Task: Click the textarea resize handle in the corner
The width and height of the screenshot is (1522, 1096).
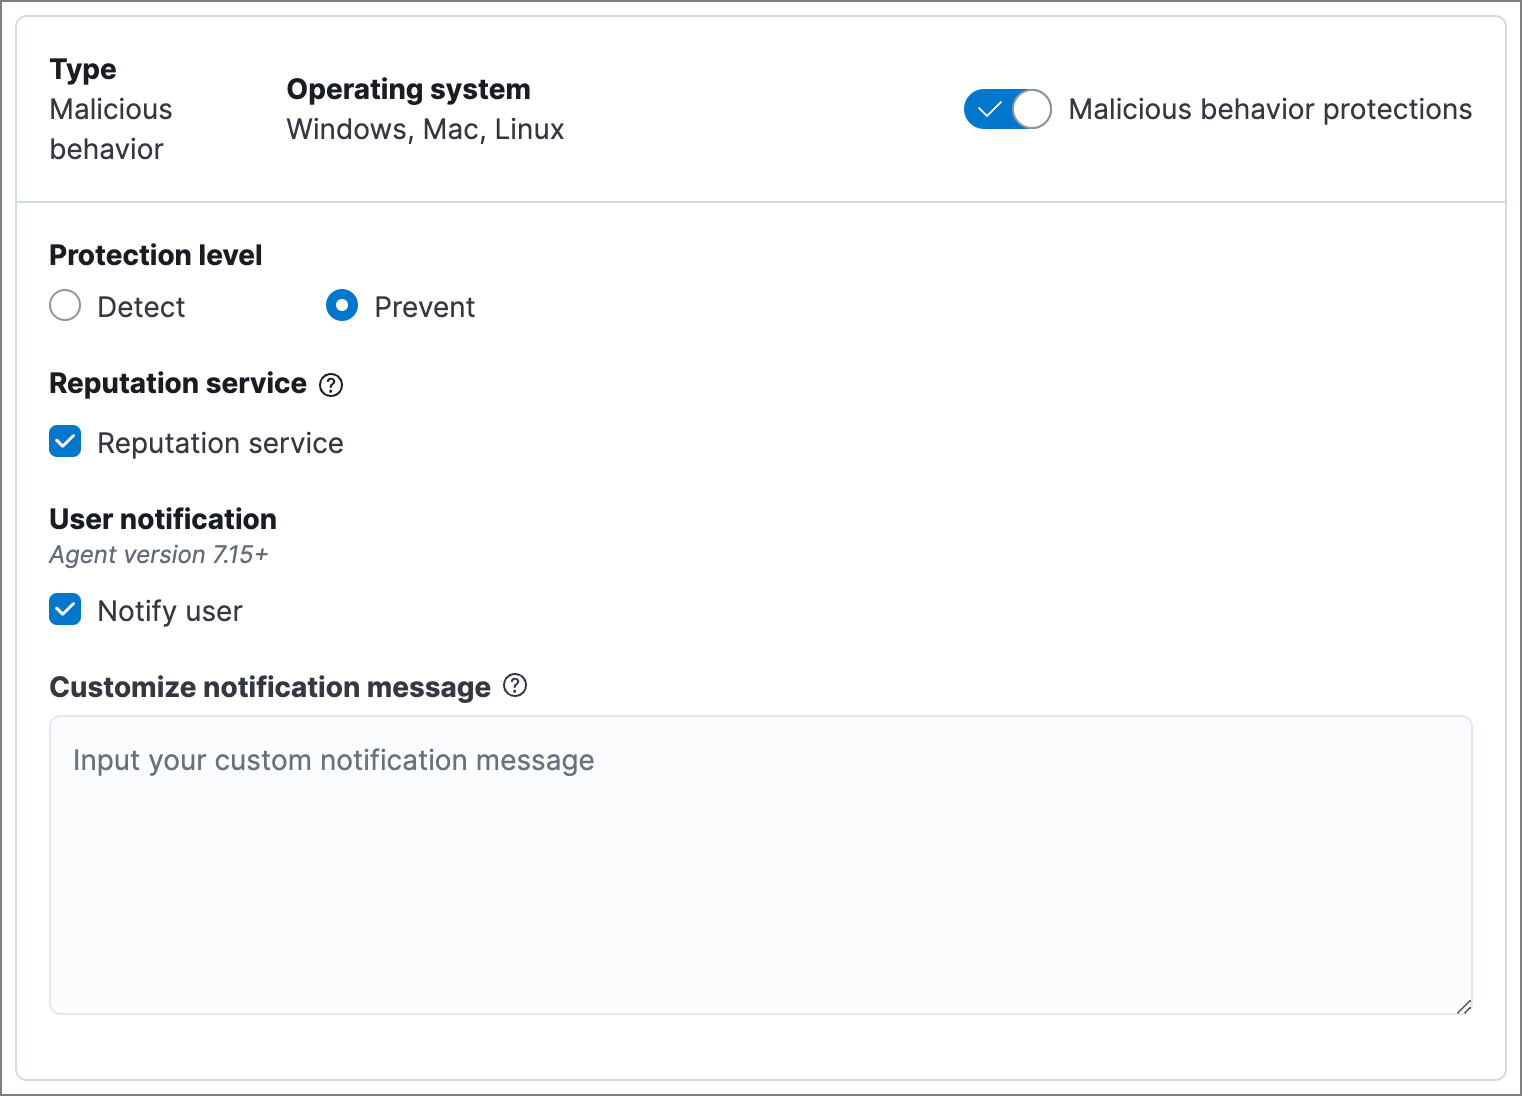Action: click(x=1463, y=1006)
